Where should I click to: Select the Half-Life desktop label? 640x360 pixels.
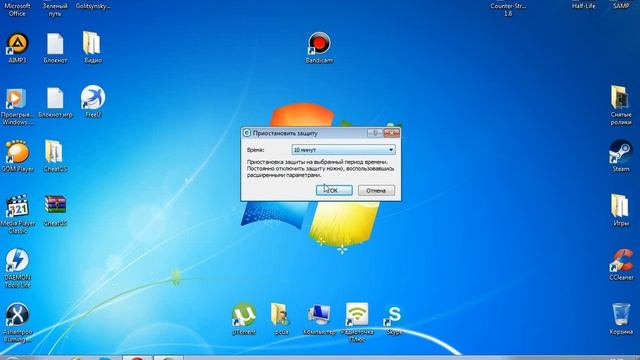coord(583,6)
